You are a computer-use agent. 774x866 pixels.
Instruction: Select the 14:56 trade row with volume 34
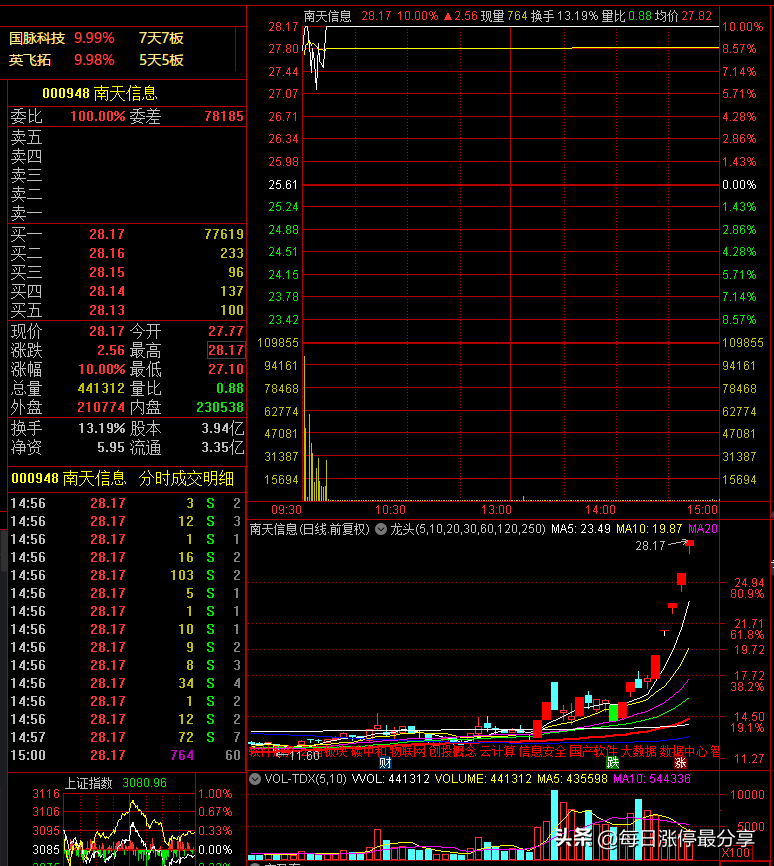point(126,683)
